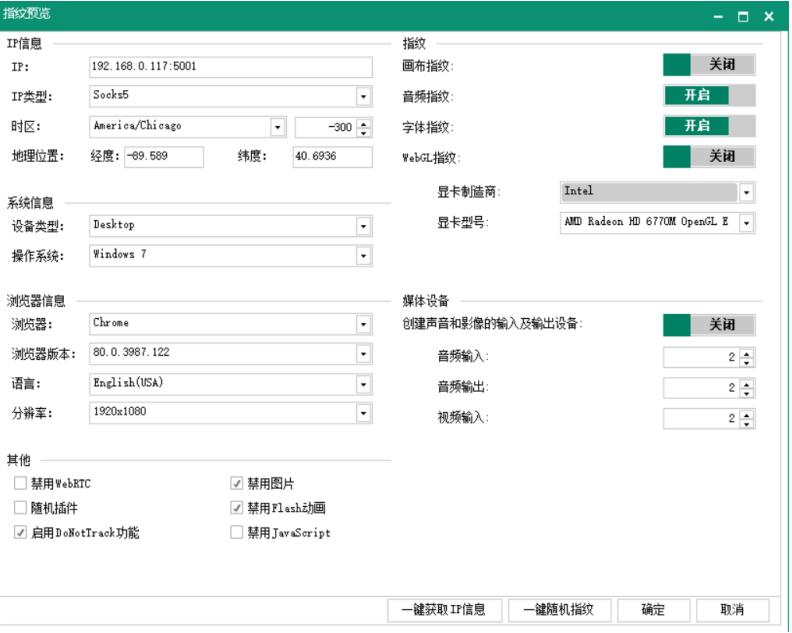
Task: Toggle the 字体指纹 font fingerprint switch
Action: pos(709,126)
